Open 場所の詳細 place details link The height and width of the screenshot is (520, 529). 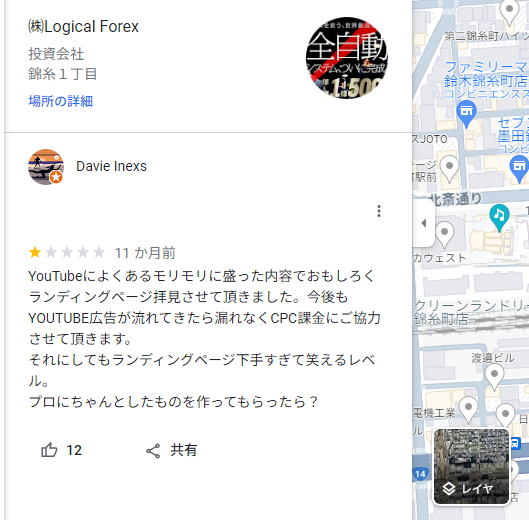click(x=61, y=101)
